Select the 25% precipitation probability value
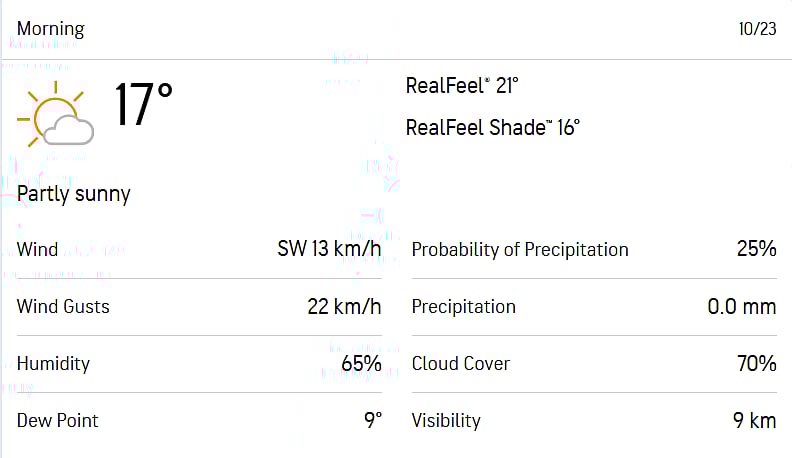This screenshot has height=458, width=792. [756, 249]
